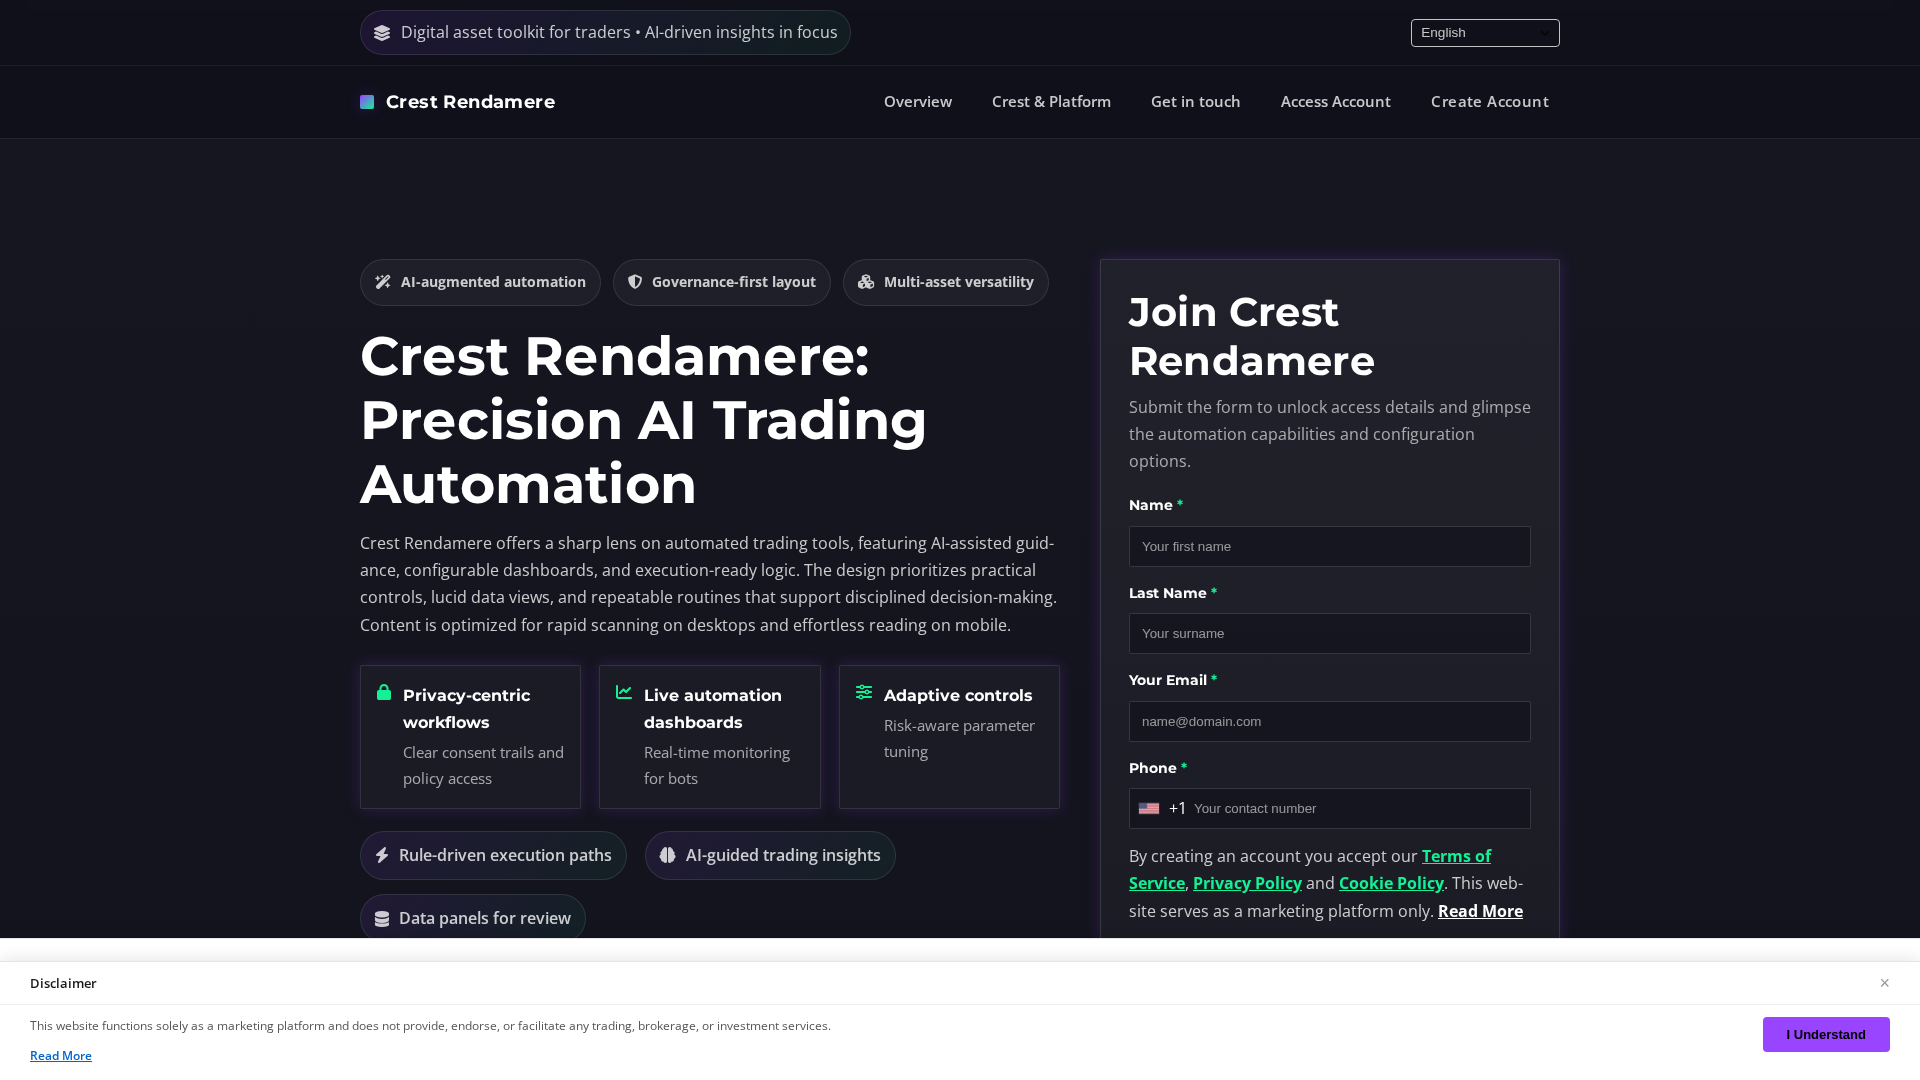Select Create Account in navigation
Image resolution: width=1920 pixels, height=1080 pixels.
(1489, 102)
